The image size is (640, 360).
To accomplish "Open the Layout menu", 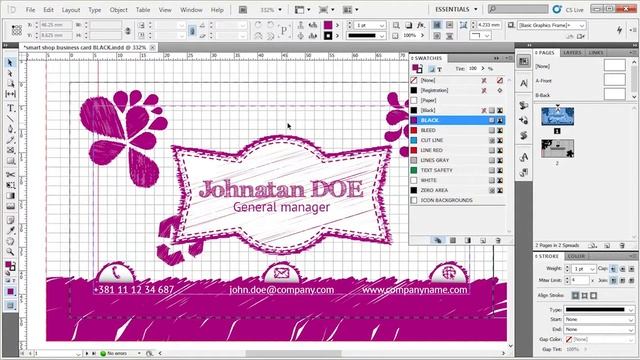I will [x=71, y=9].
